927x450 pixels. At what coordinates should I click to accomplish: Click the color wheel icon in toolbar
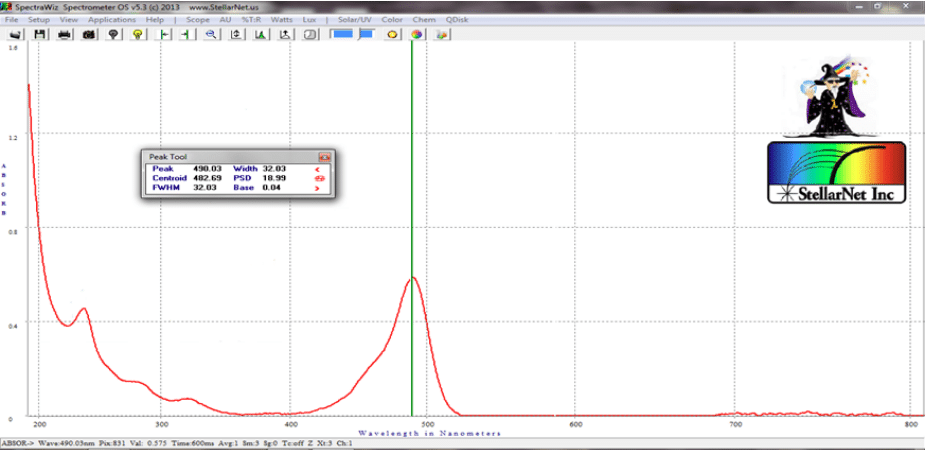click(x=416, y=34)
